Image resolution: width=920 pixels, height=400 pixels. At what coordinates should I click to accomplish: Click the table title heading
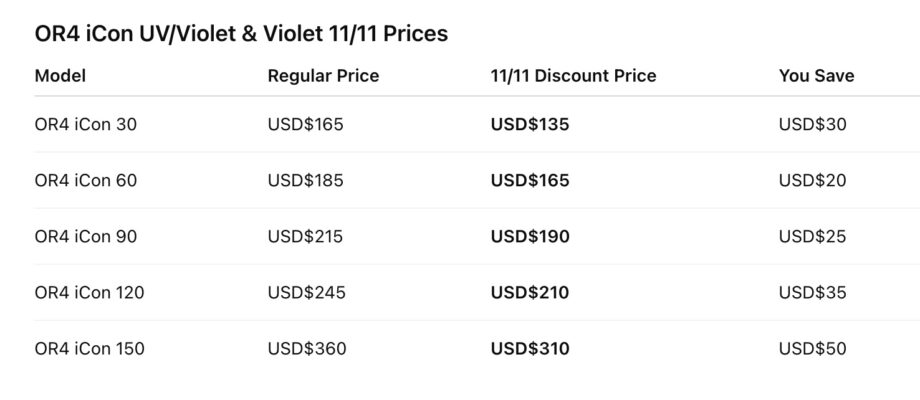[241, 34]
